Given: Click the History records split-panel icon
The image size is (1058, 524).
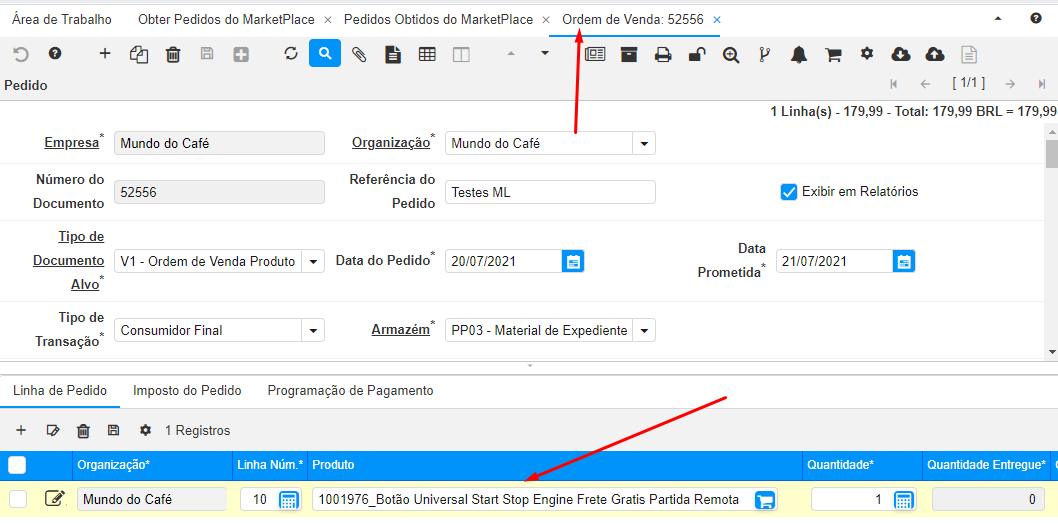Looking at the screenshot, I should [461, 54].
